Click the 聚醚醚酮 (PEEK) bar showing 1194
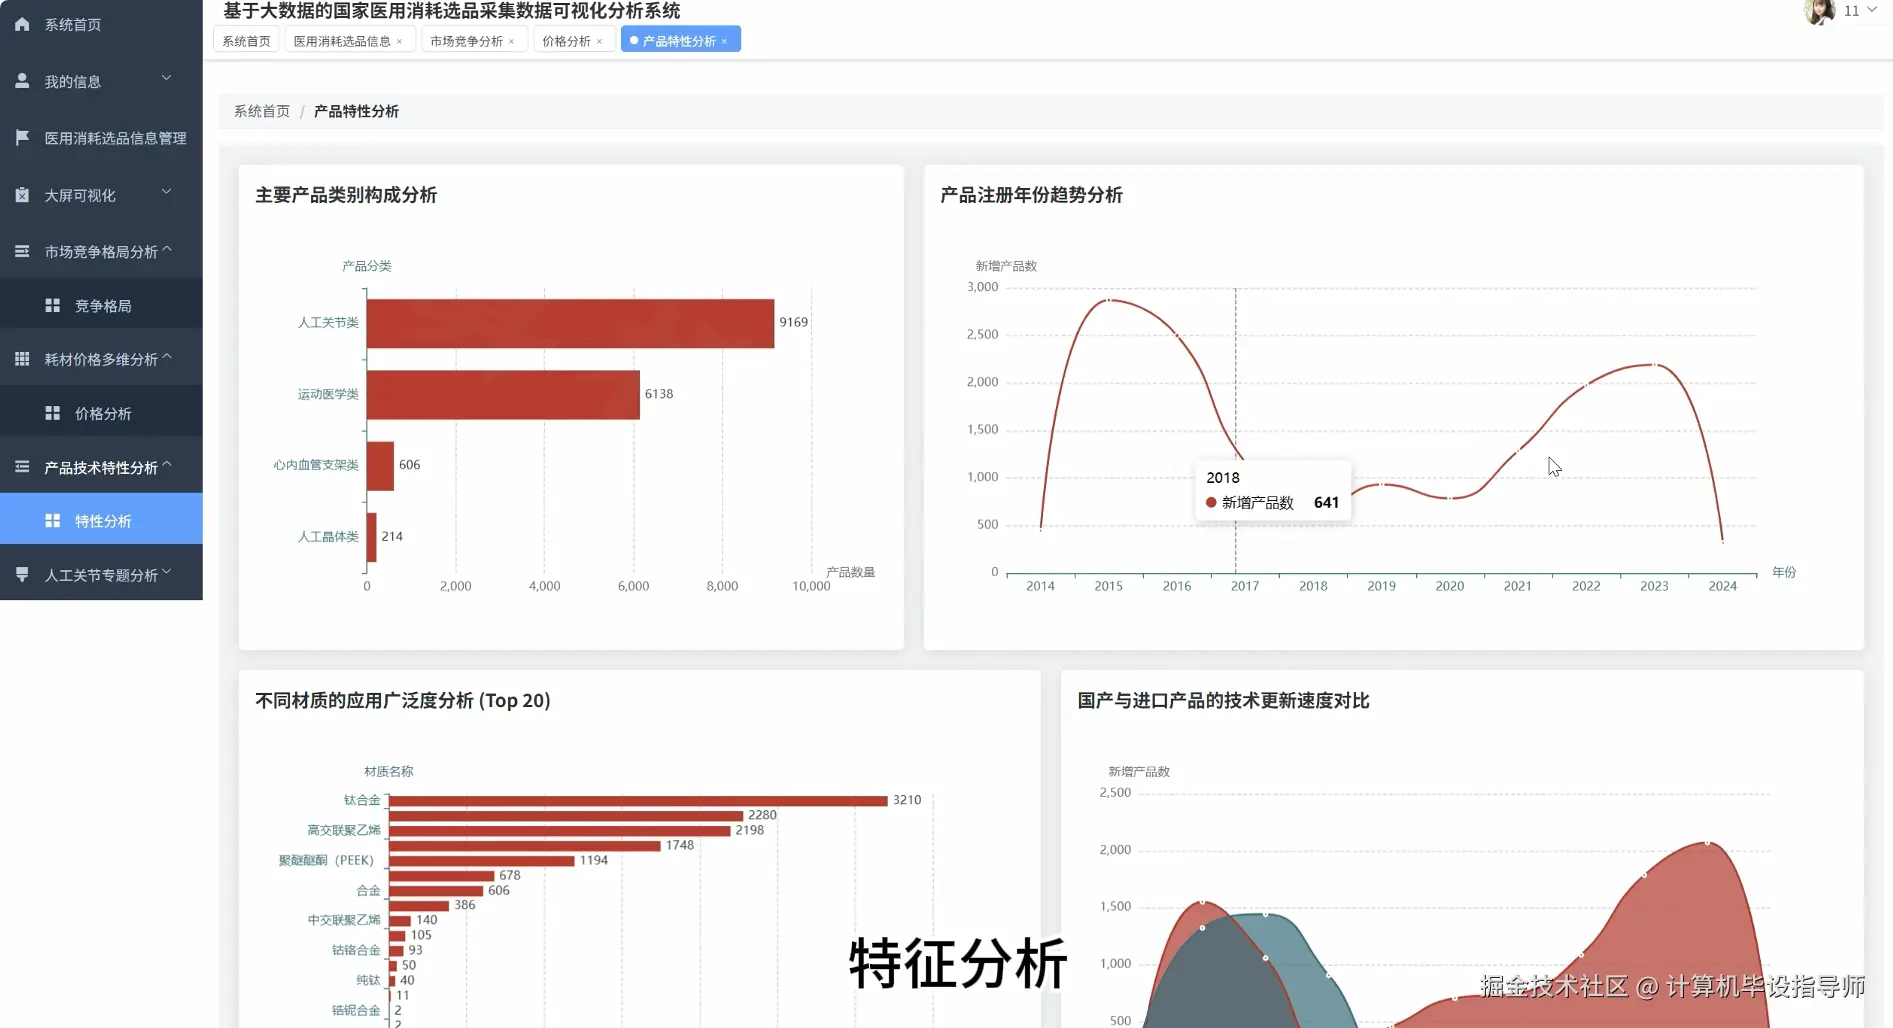 click(482, 861)
